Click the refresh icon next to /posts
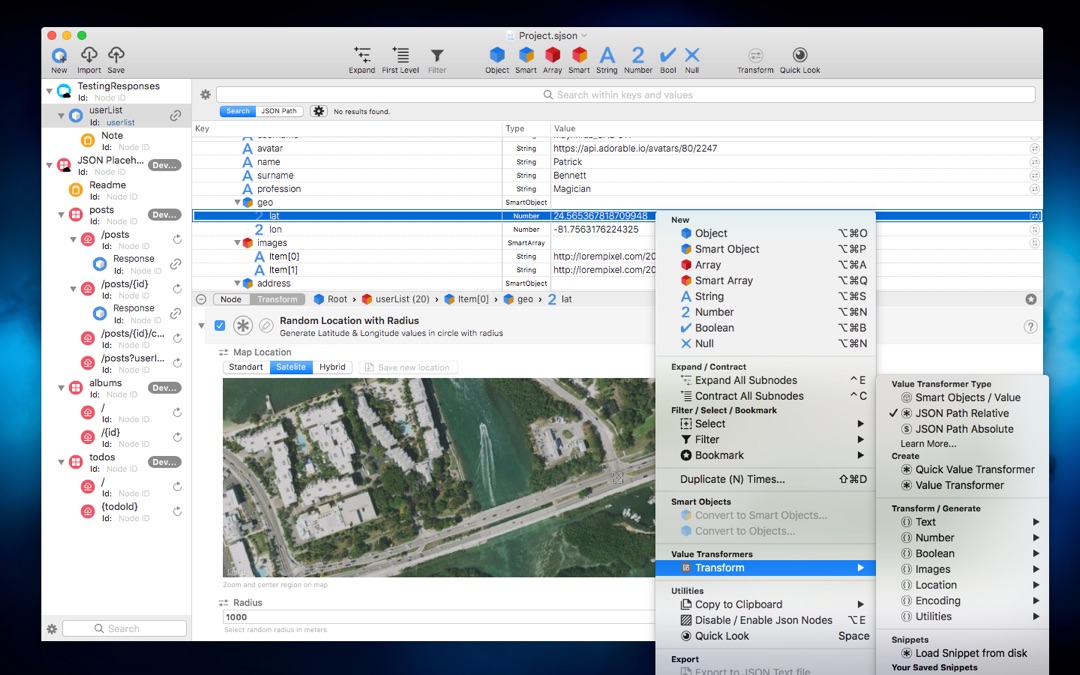 [x=177, y=239]
